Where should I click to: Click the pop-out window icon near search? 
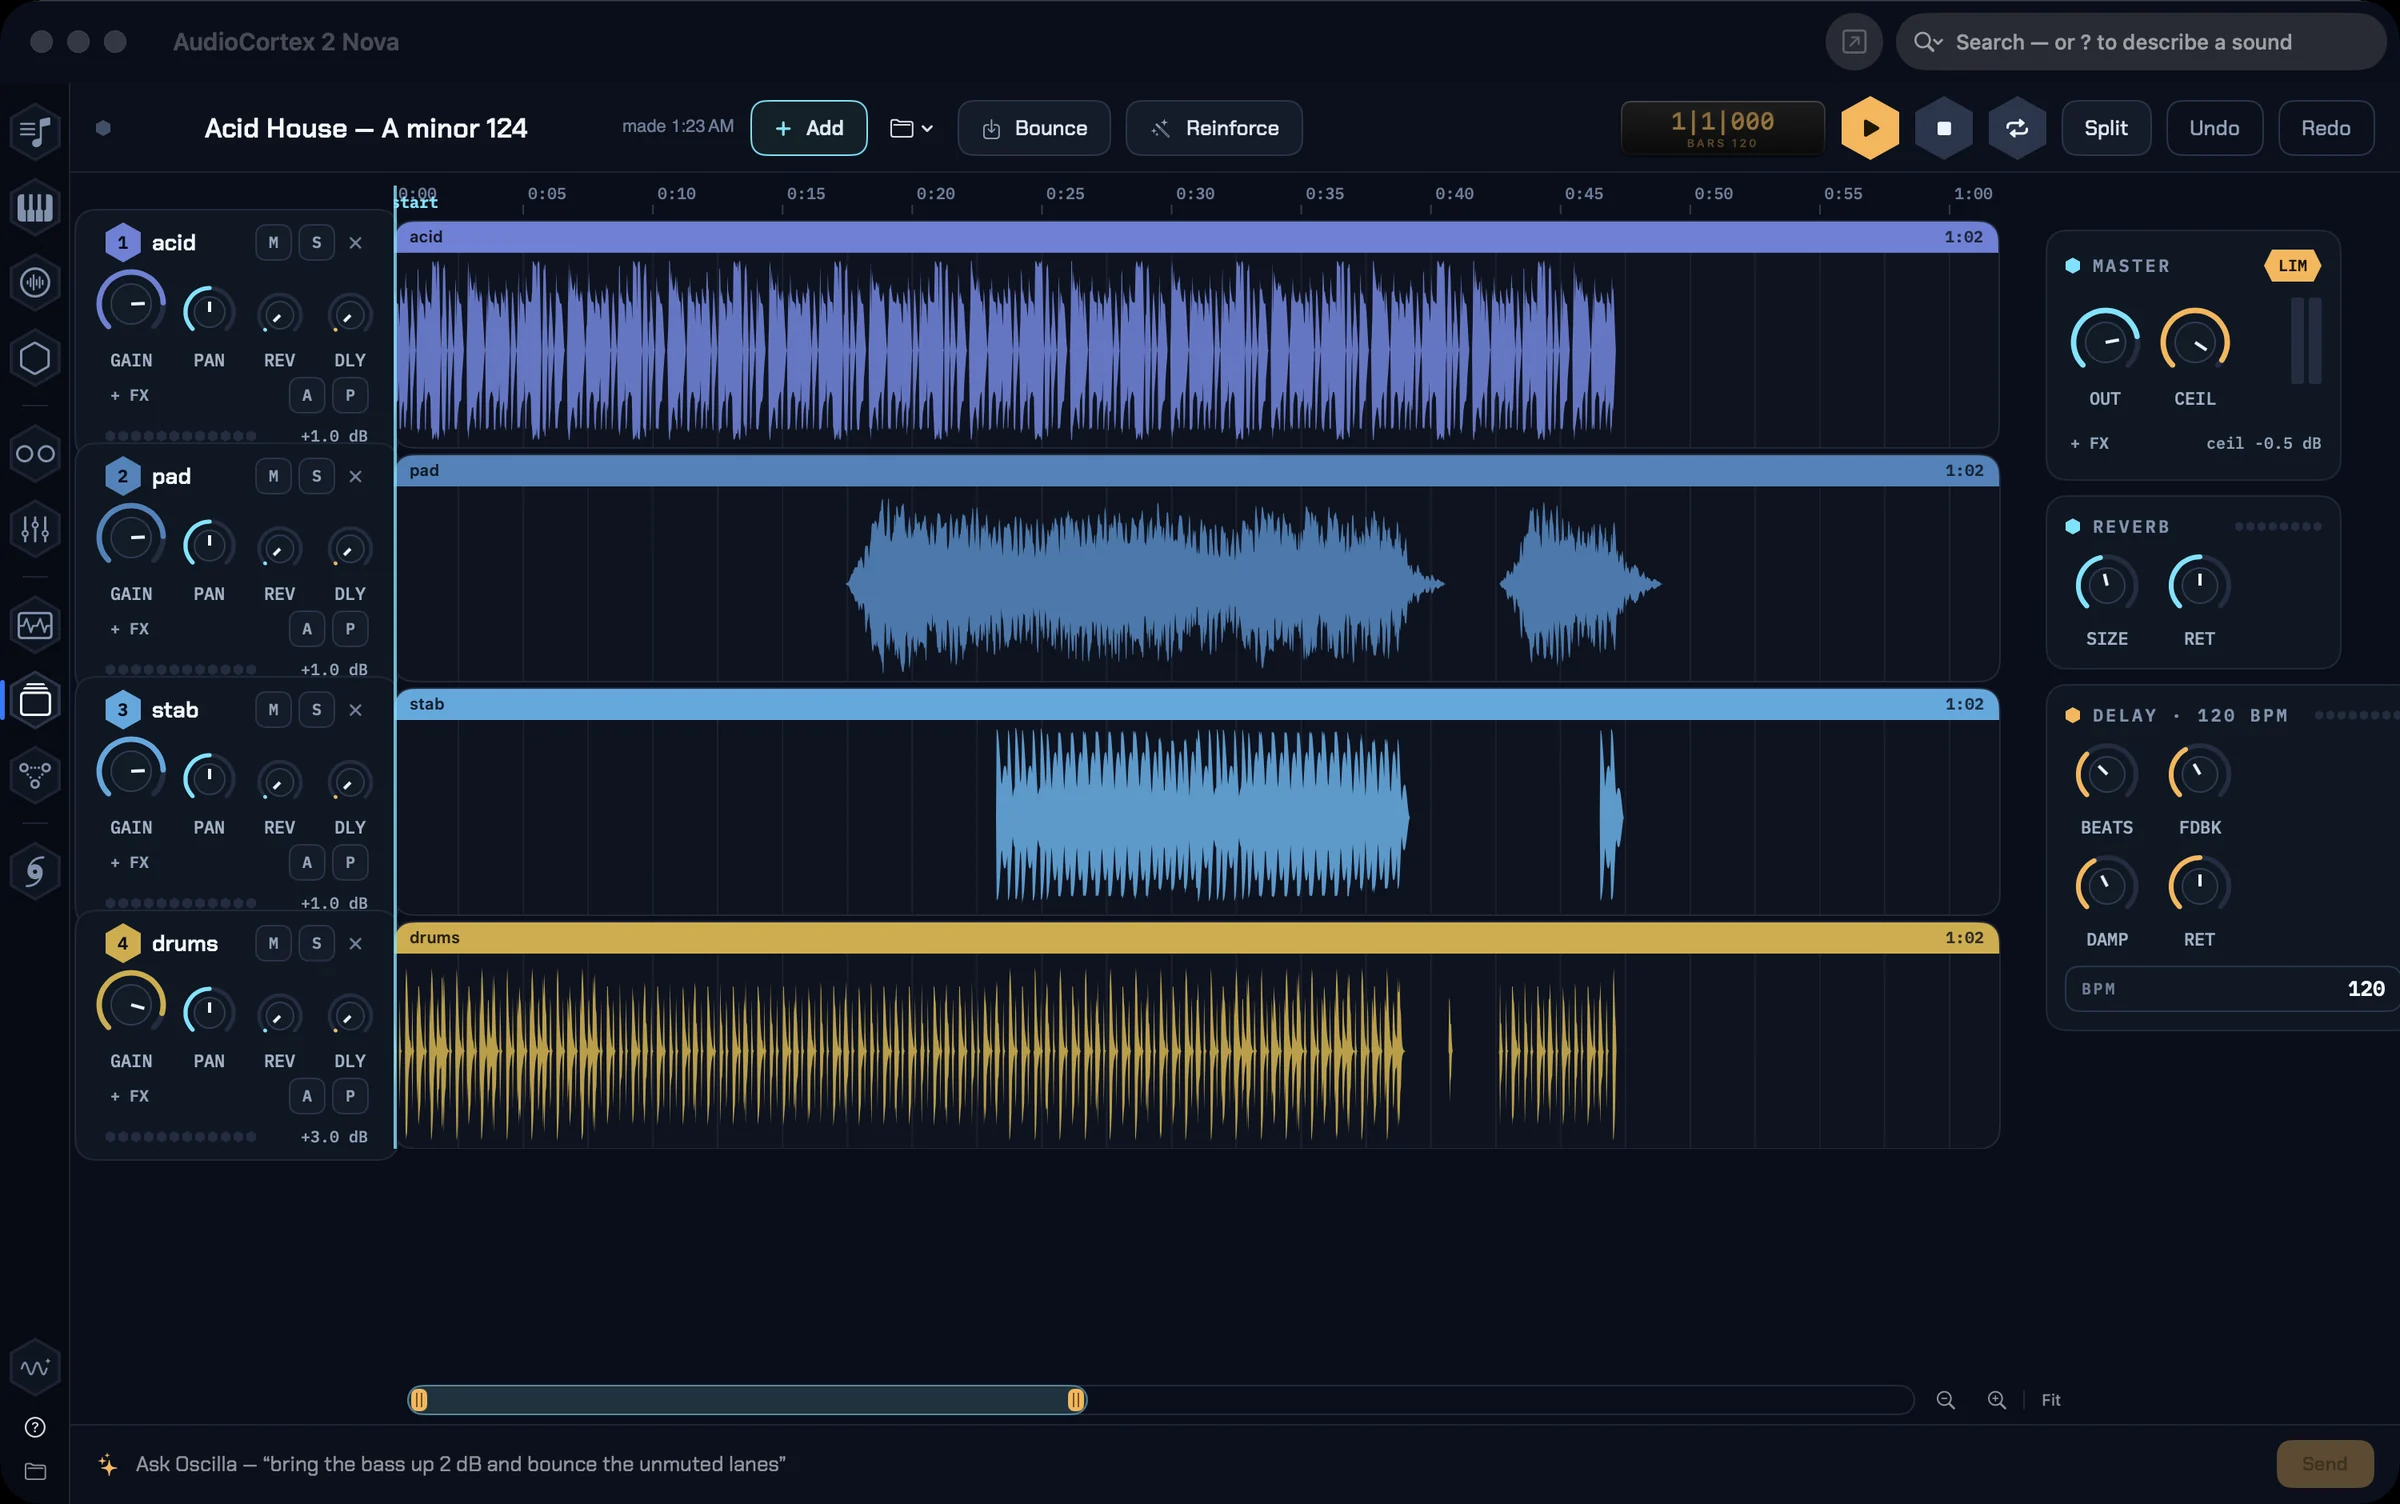click(1854, 42)
